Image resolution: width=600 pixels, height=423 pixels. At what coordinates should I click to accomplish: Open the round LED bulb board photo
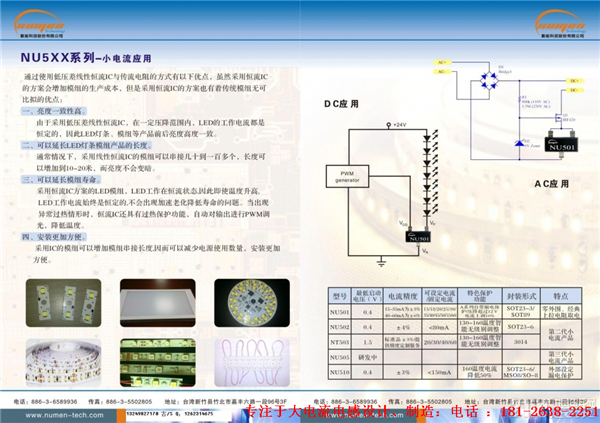(x=252, y=303)
